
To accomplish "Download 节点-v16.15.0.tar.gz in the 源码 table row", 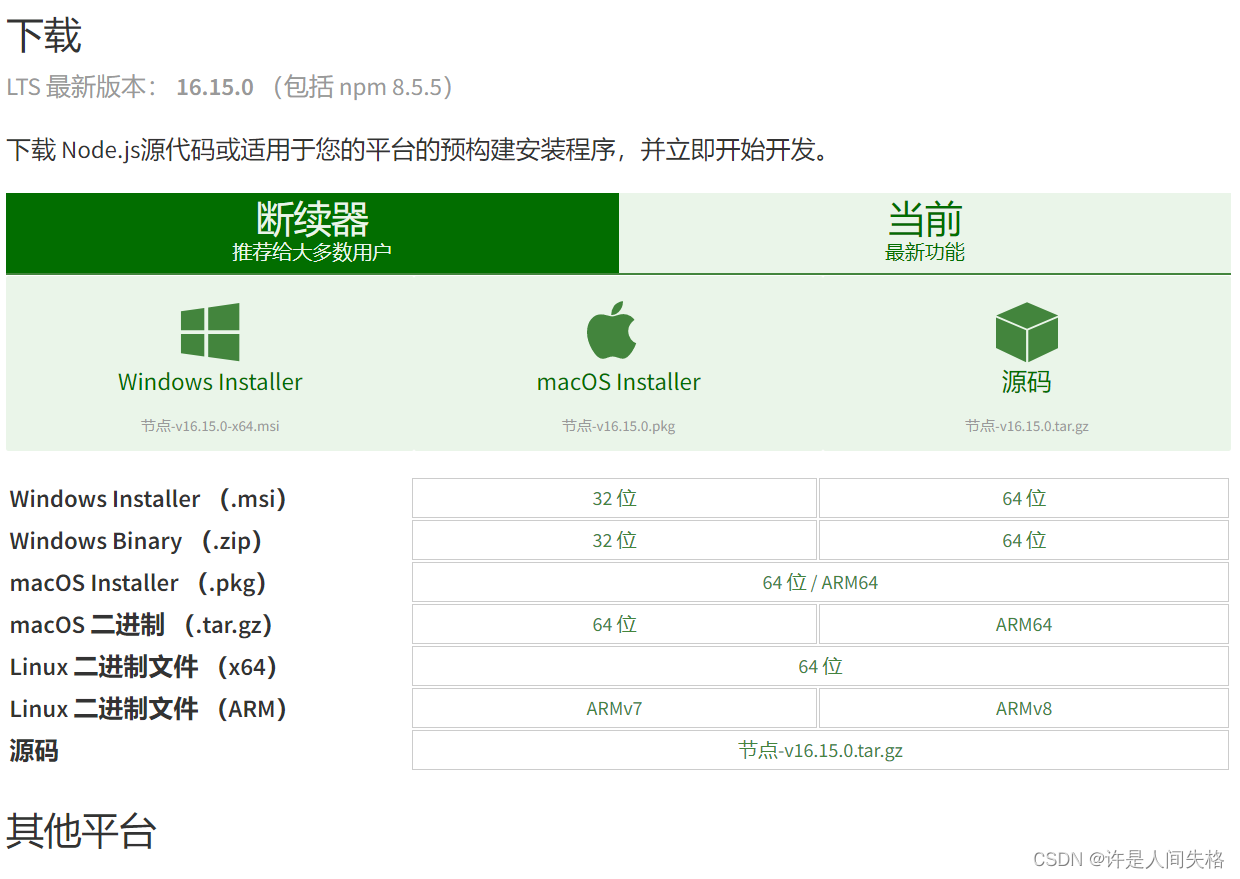I will coord(820,750).
